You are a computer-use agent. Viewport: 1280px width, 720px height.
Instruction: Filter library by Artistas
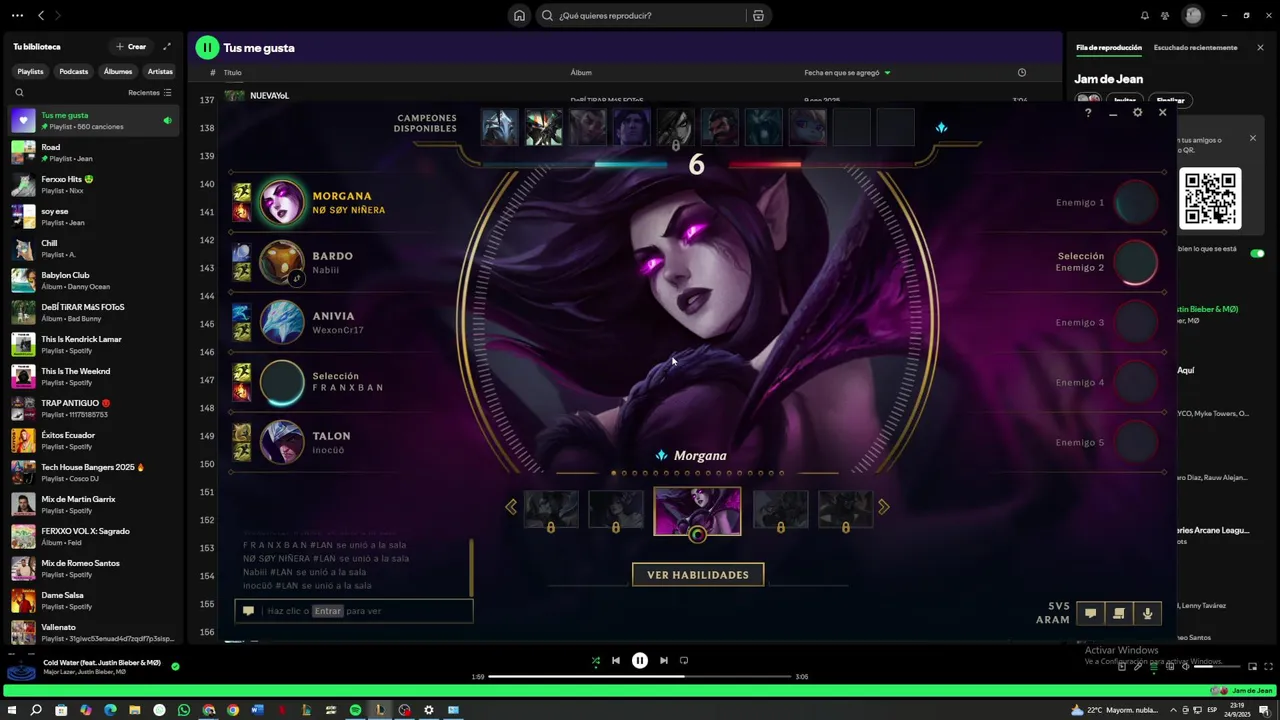coord(160,71)
